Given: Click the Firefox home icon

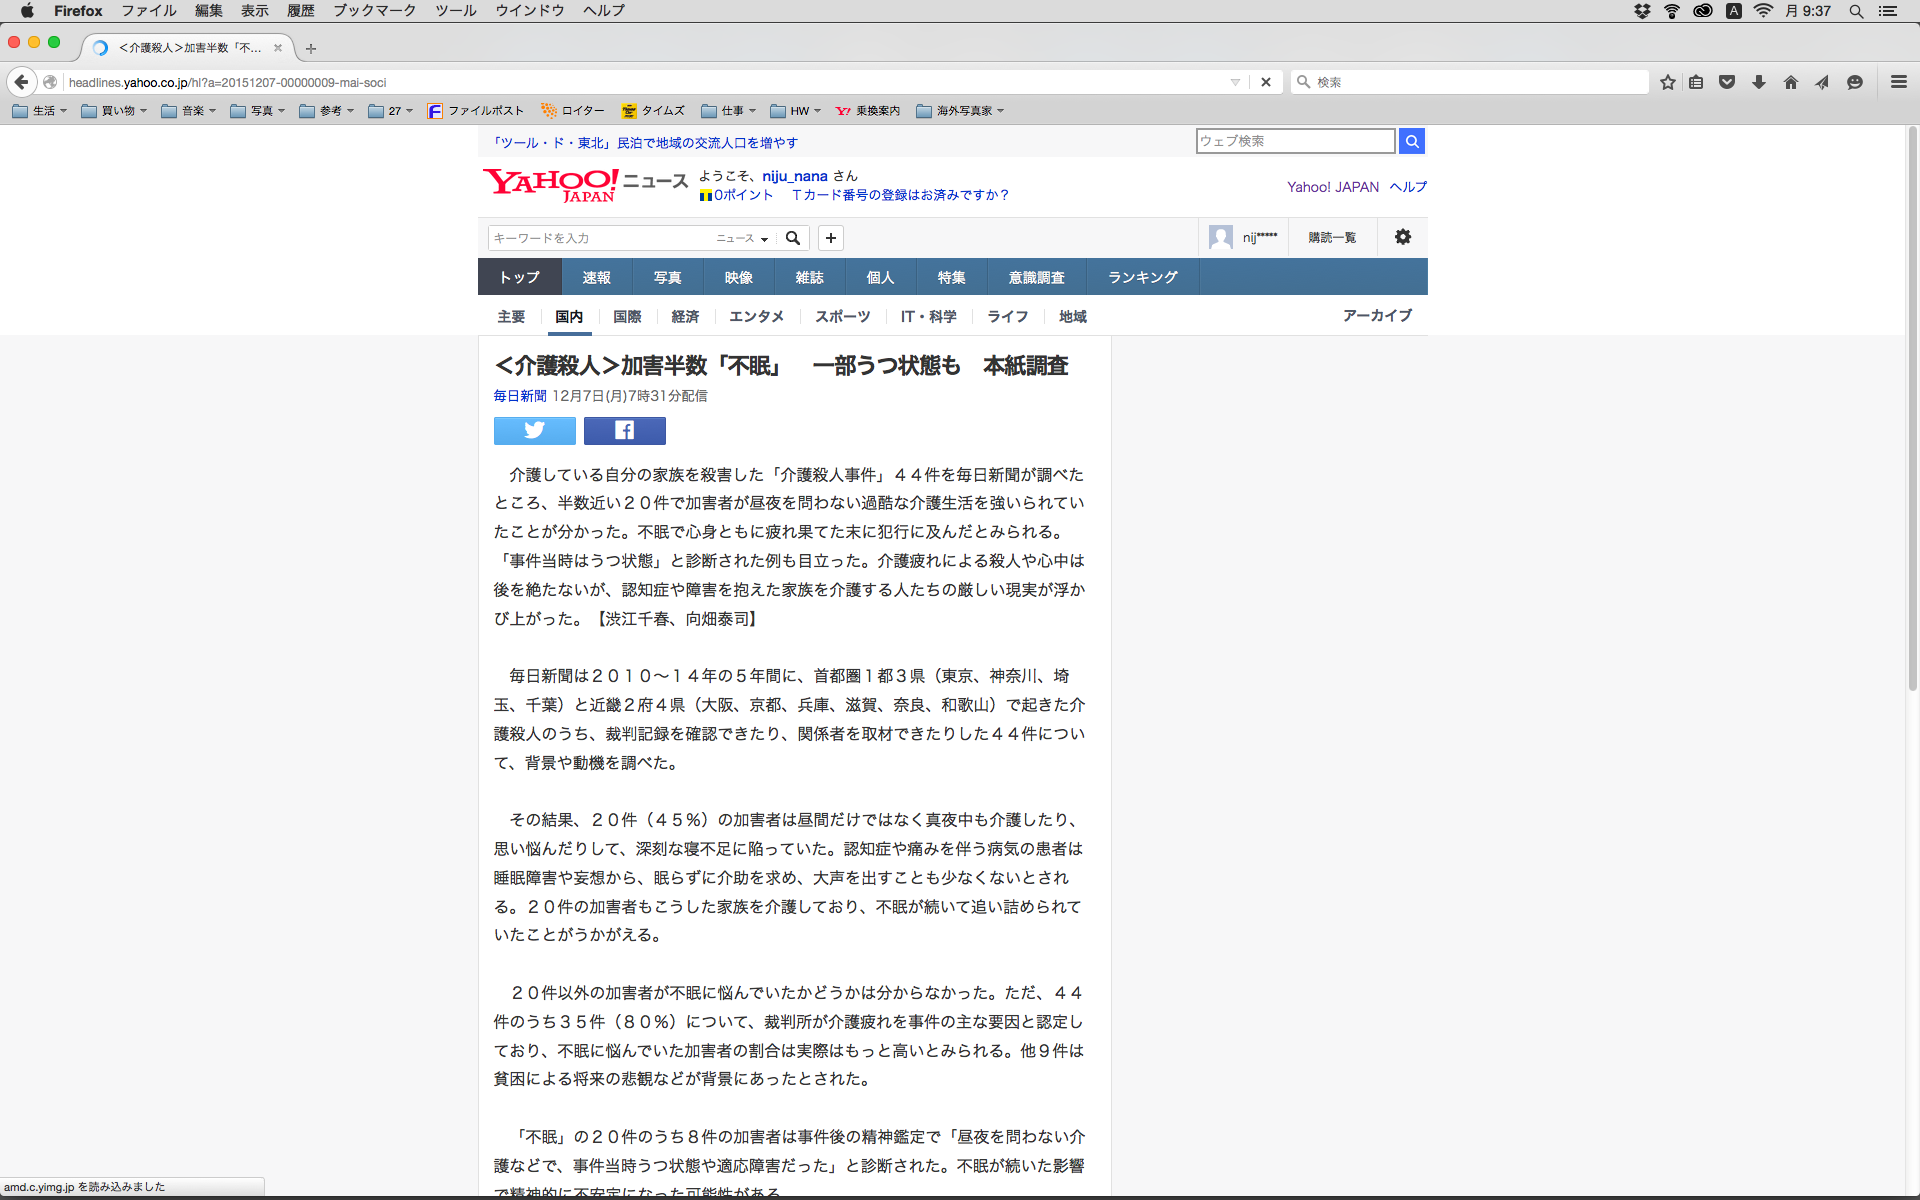Looking at the screenshot, I should point(1790,82).
